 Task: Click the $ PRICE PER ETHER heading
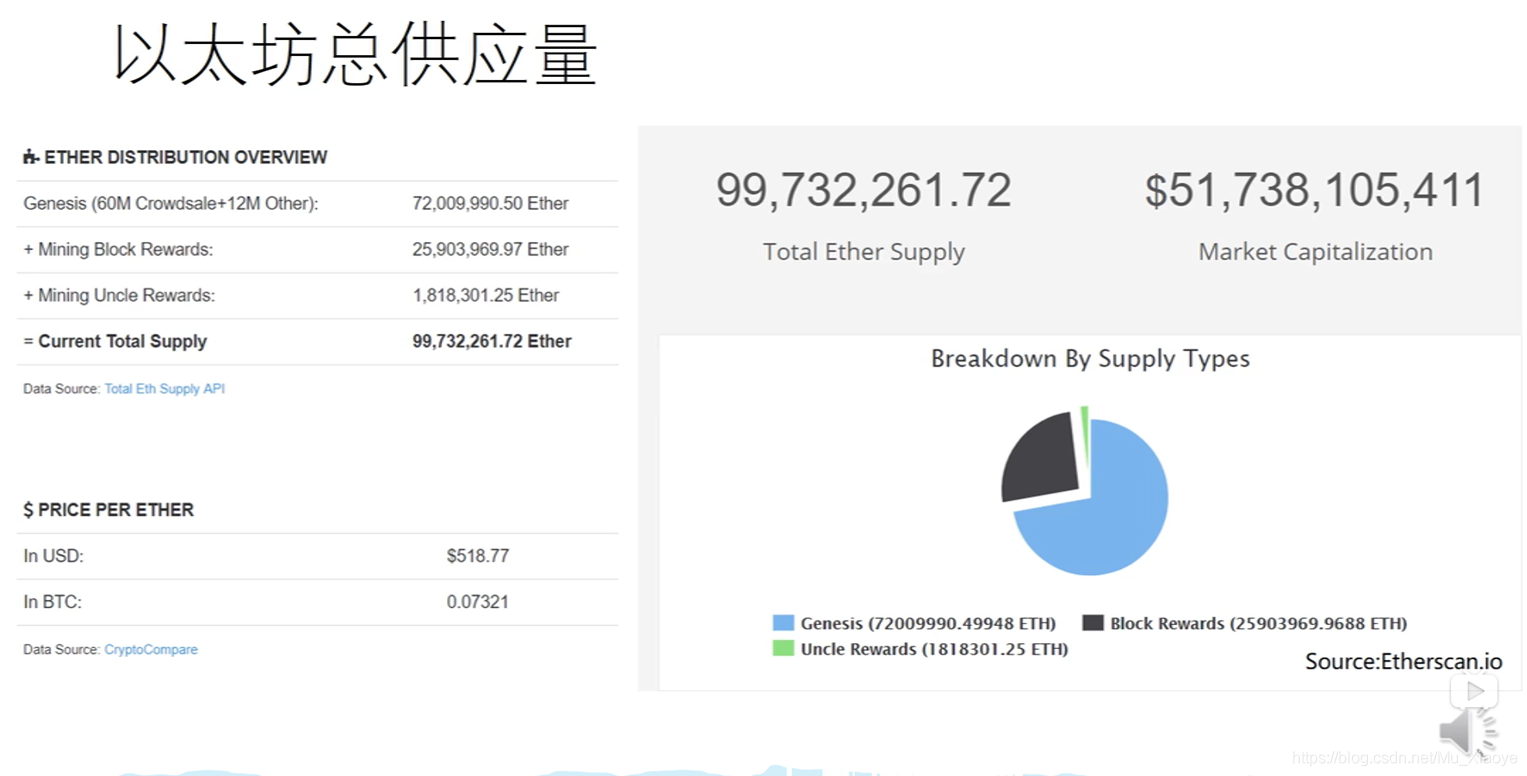click(108, 510)
